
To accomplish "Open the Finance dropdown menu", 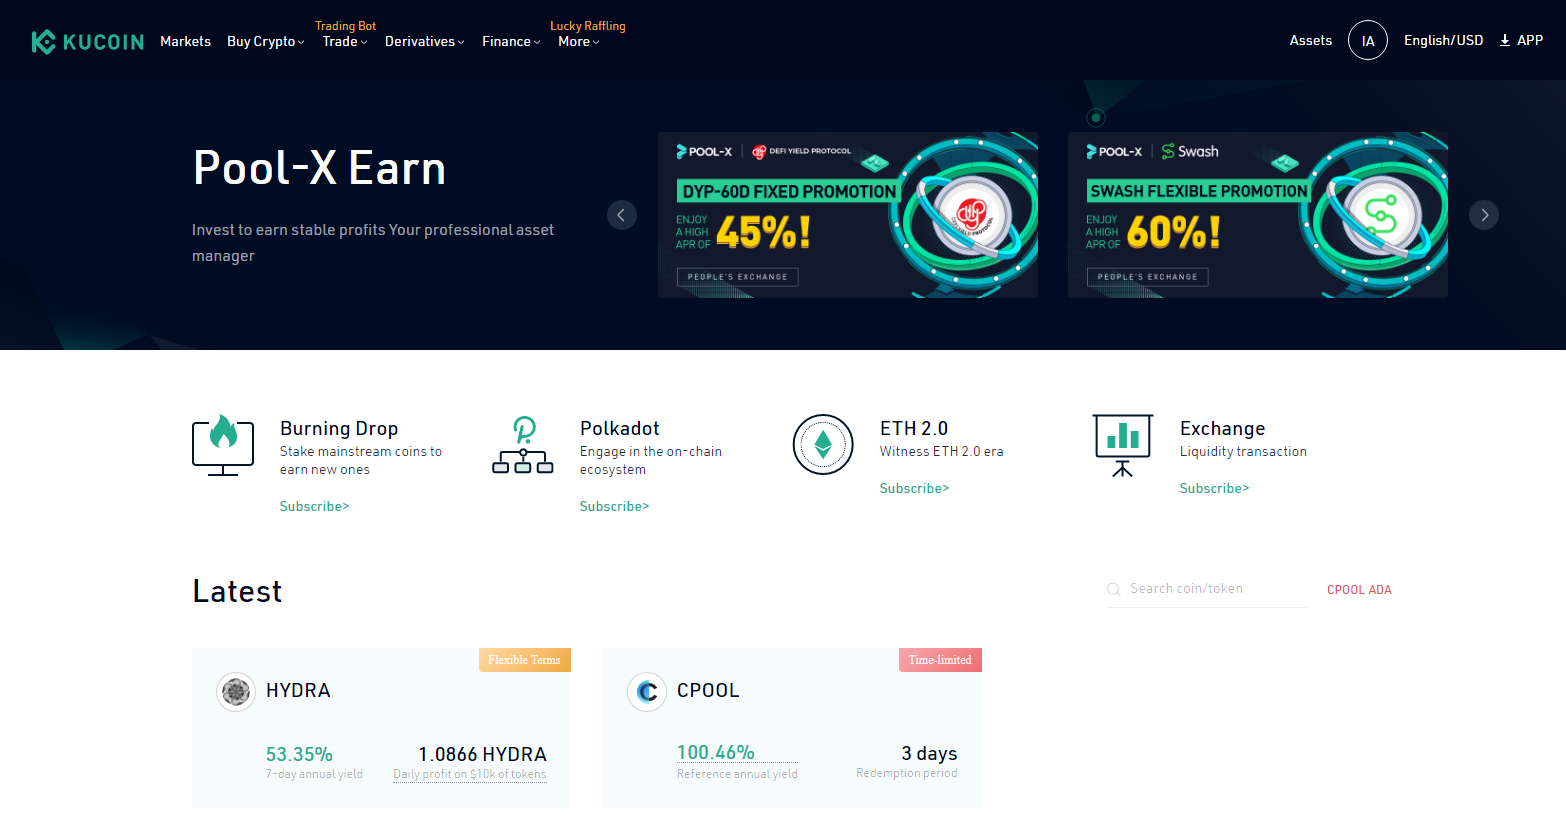I will 511,41.
